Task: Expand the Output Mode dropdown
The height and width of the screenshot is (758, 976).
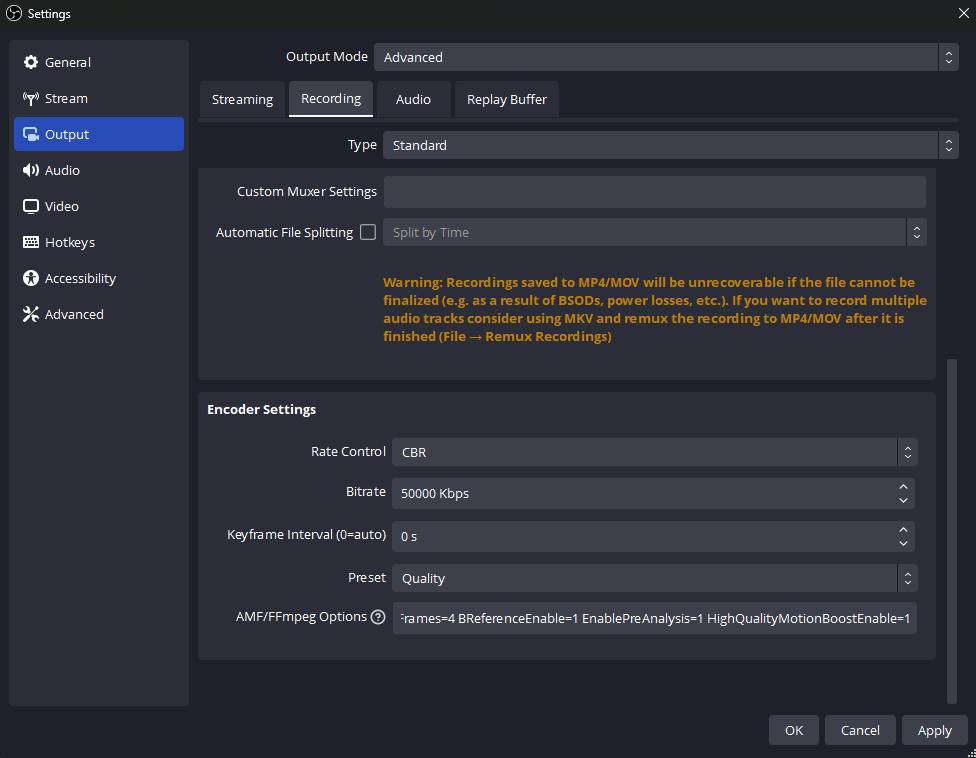Action: tap(665, 57)
